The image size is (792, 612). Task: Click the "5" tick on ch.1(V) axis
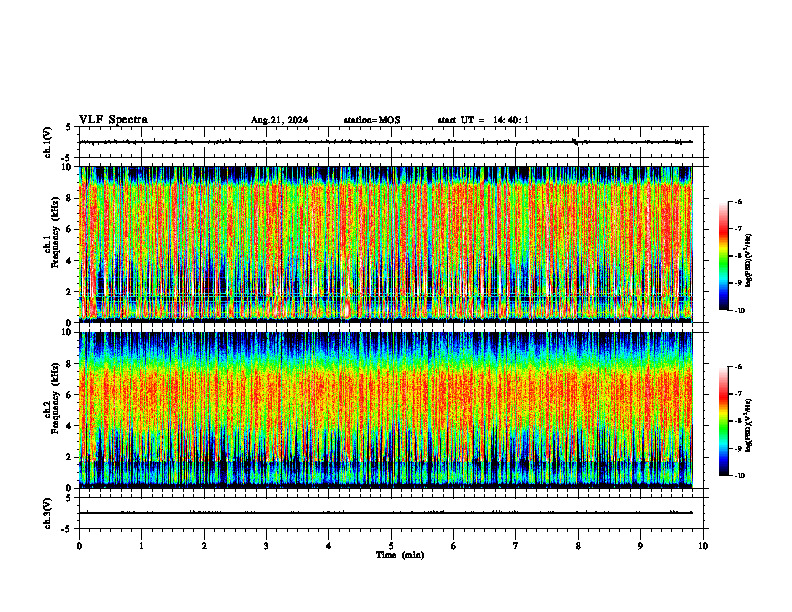click(x=69, y=128)
